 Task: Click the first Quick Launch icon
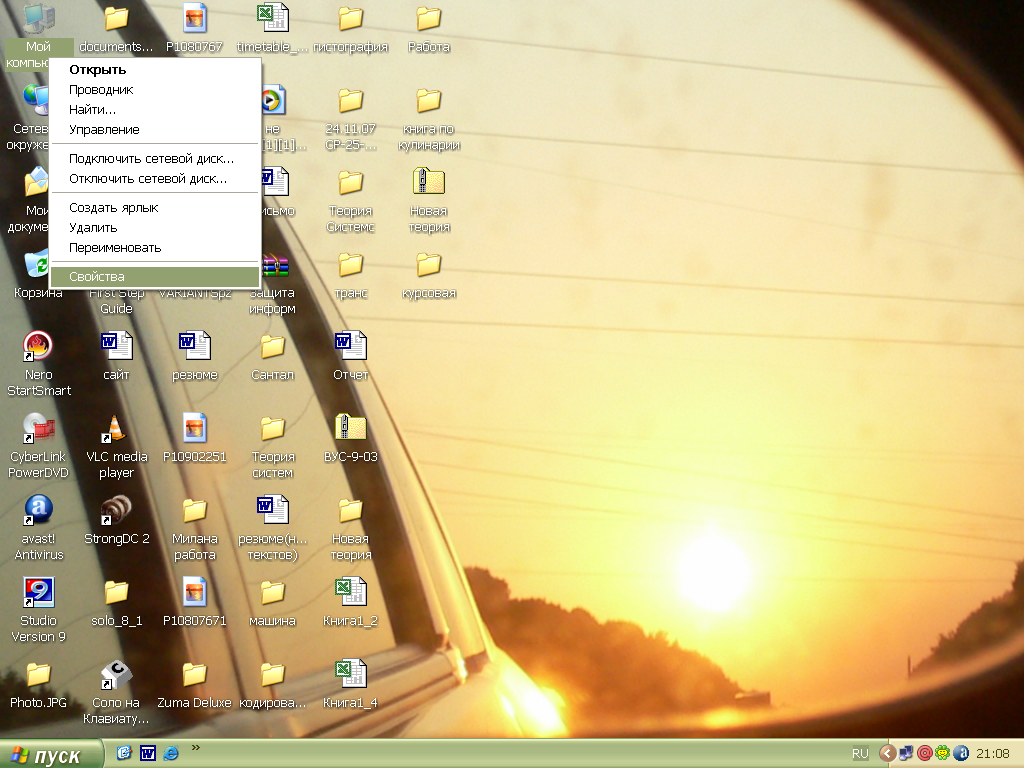(124, 753)
